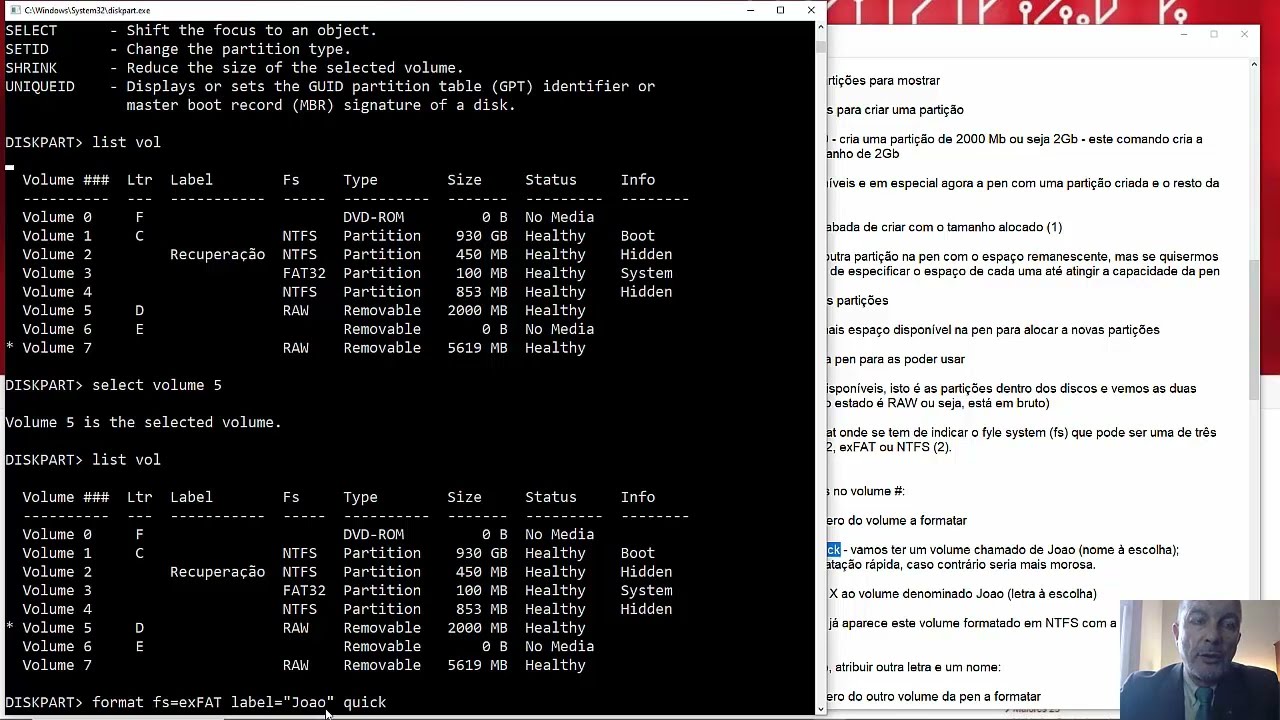The image size is (1280, 720).
Task: Click the diskpart.exe title bar icon
Action: (14, 10)
